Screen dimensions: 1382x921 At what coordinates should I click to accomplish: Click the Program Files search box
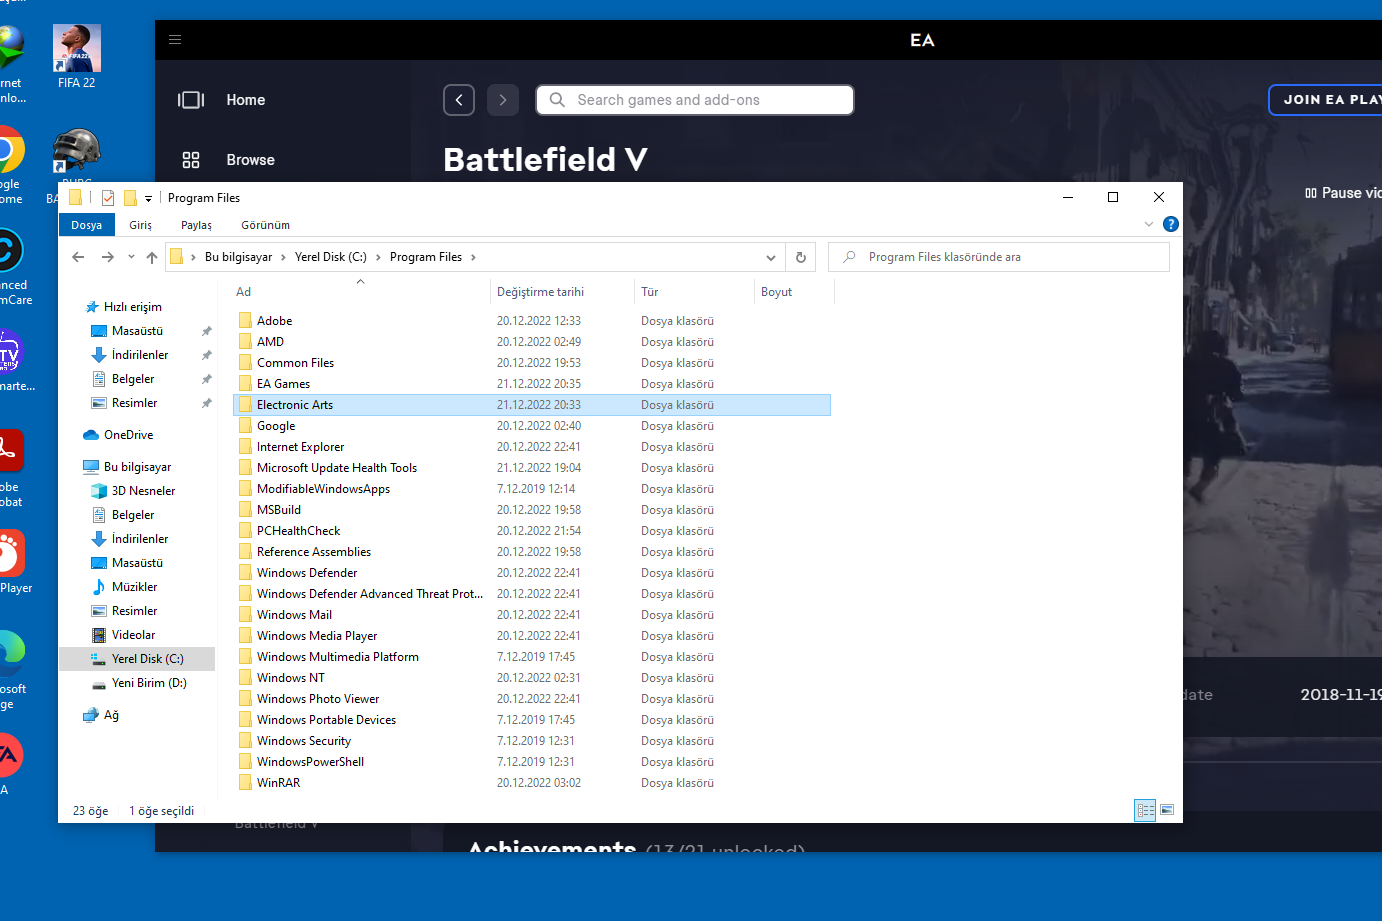(999, 257)
